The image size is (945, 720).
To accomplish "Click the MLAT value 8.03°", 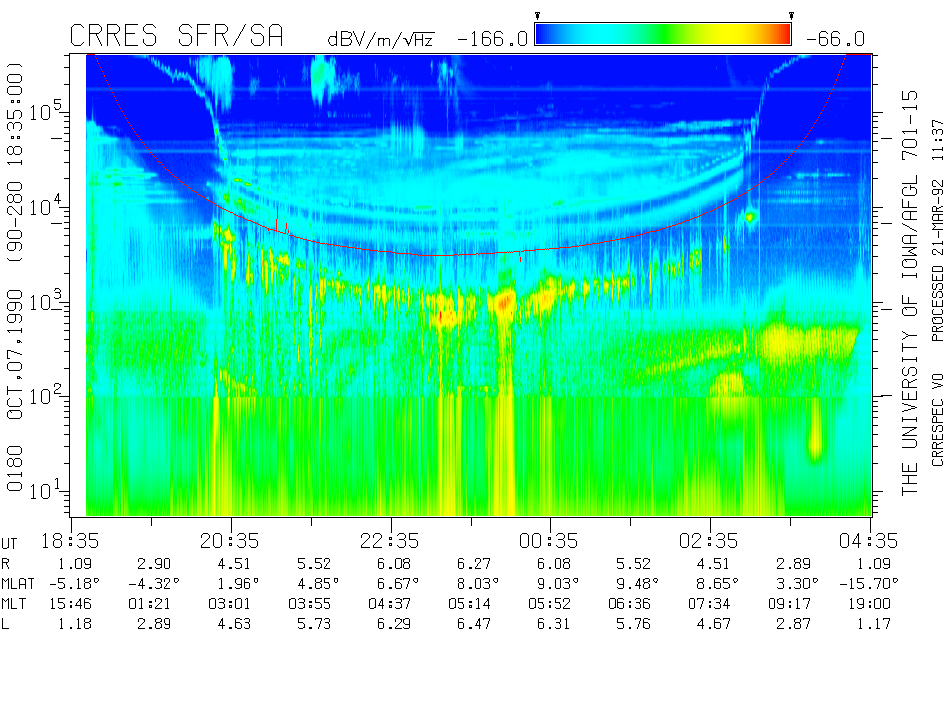I will [501, 583].
